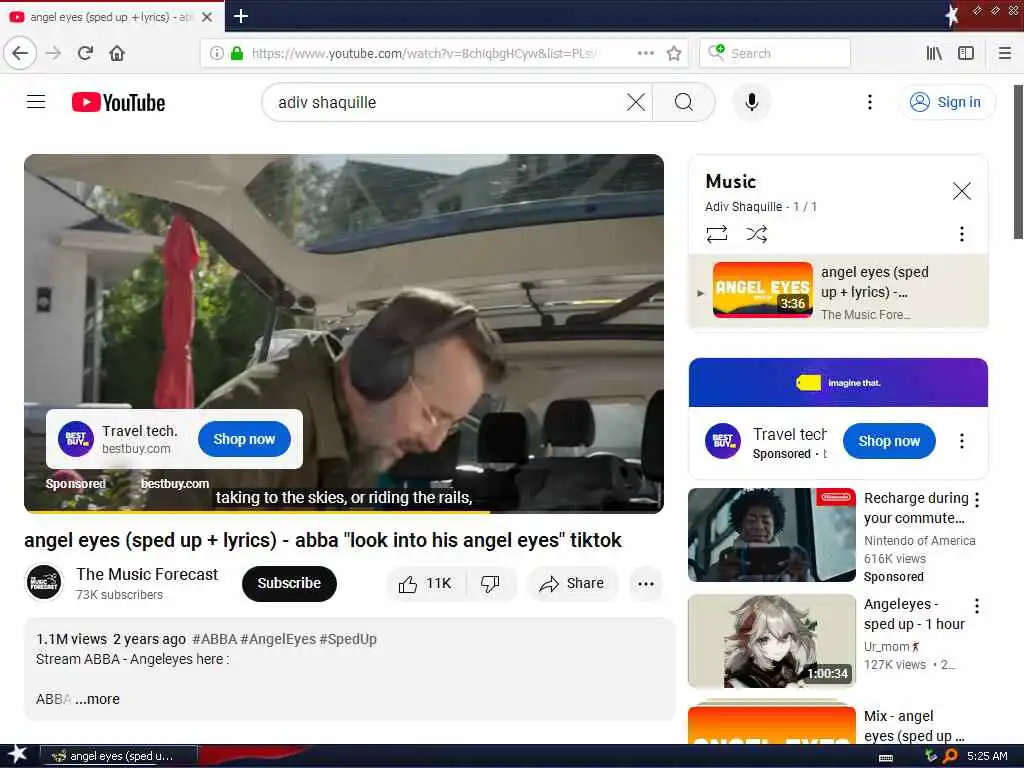Select the angel eyes playlist thumbnail
The image size is (1024, 768).
coord(762,289)
